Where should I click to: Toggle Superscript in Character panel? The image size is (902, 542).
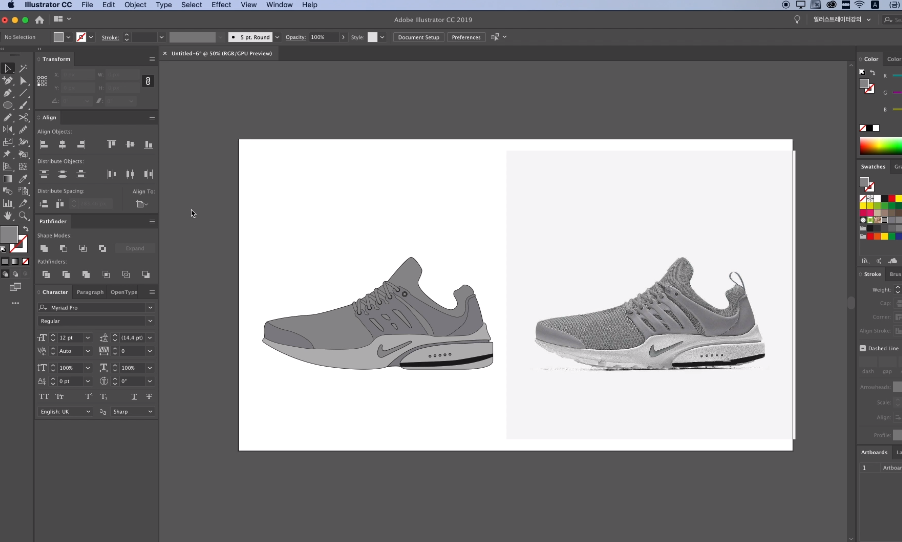pyautogui.click(x=89, y=396)
